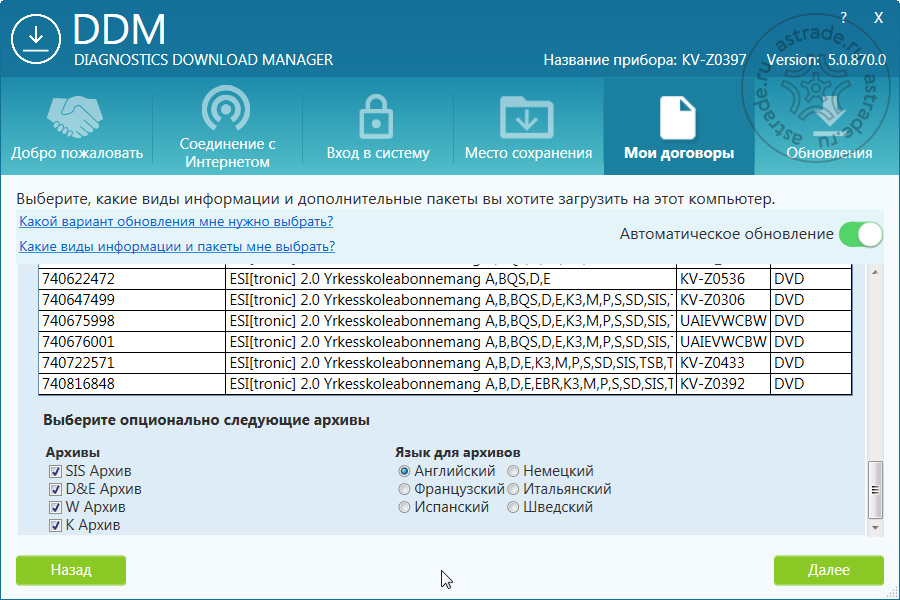The image size is (900, 600).
Task: Click the Назад button
Action: pyautogui.click(x=71, y=570)
